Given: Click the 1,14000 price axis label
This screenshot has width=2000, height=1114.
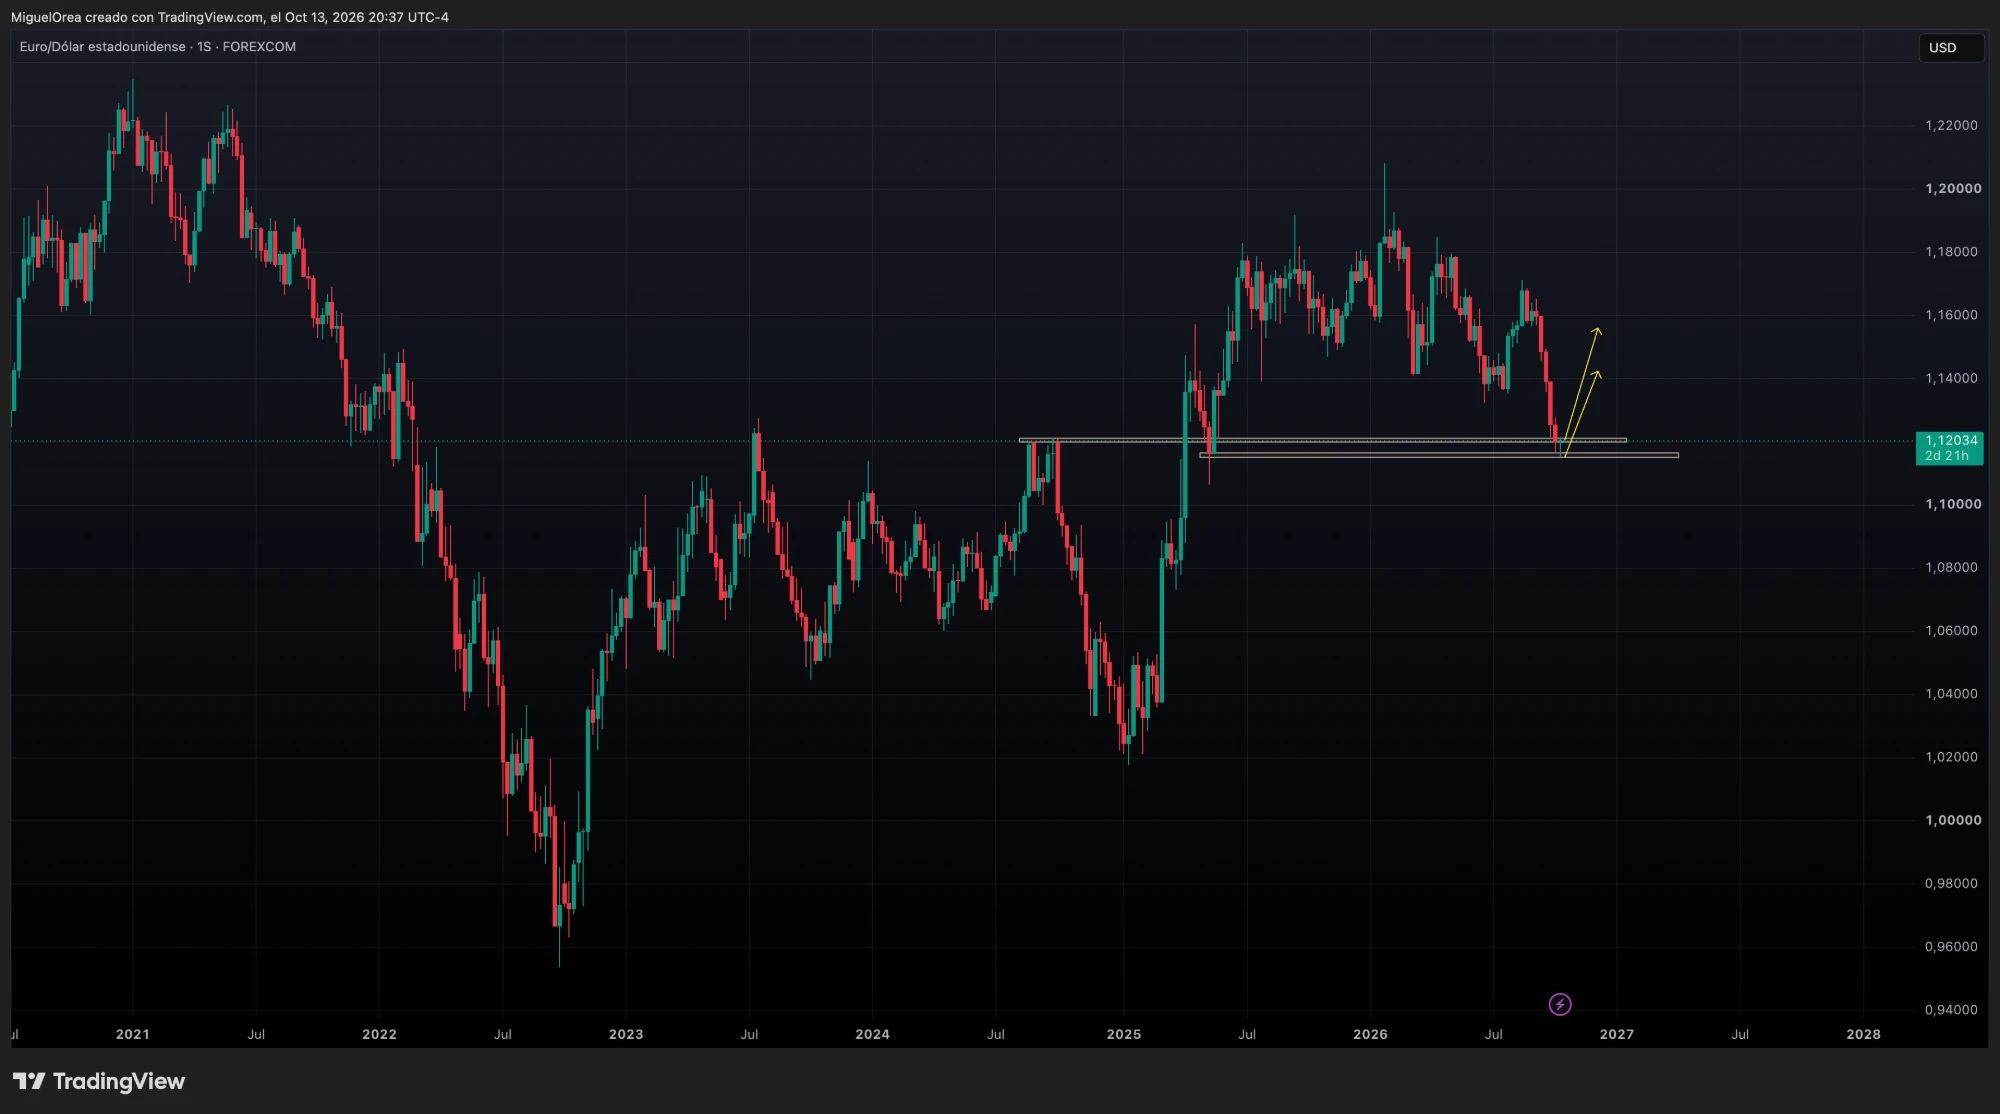Looking at the screenshot, I should [x=1951, y=378].
